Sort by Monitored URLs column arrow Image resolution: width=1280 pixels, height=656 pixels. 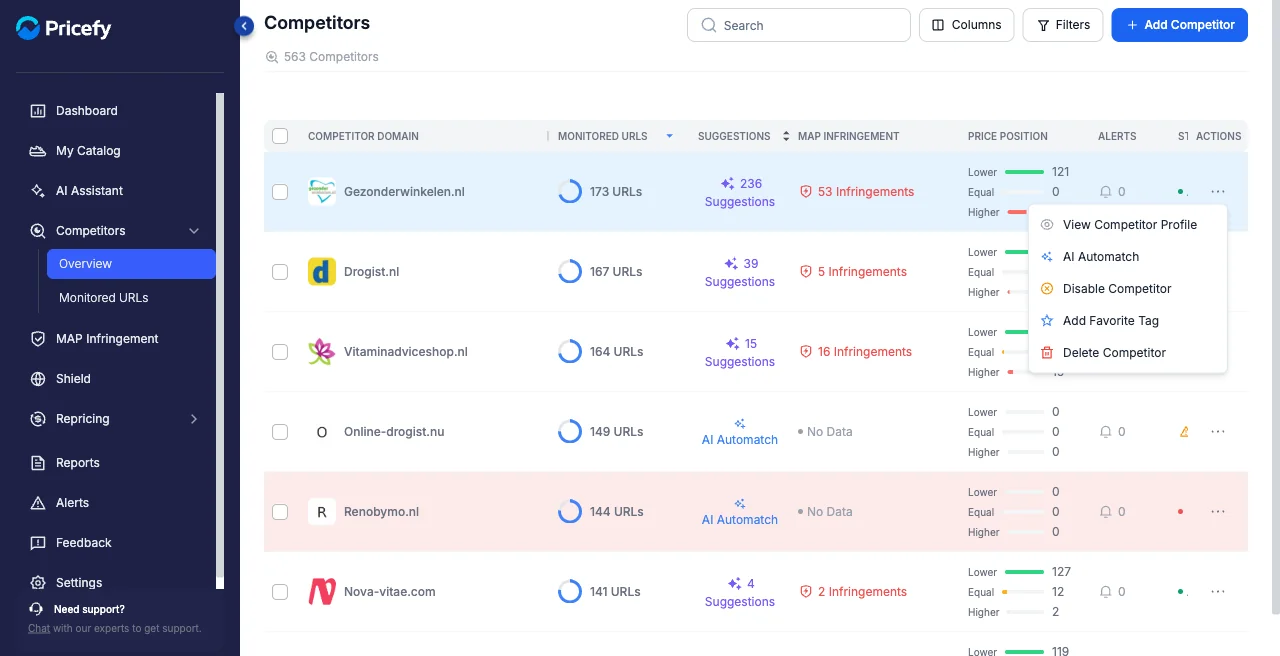click(x=670, y=136)
